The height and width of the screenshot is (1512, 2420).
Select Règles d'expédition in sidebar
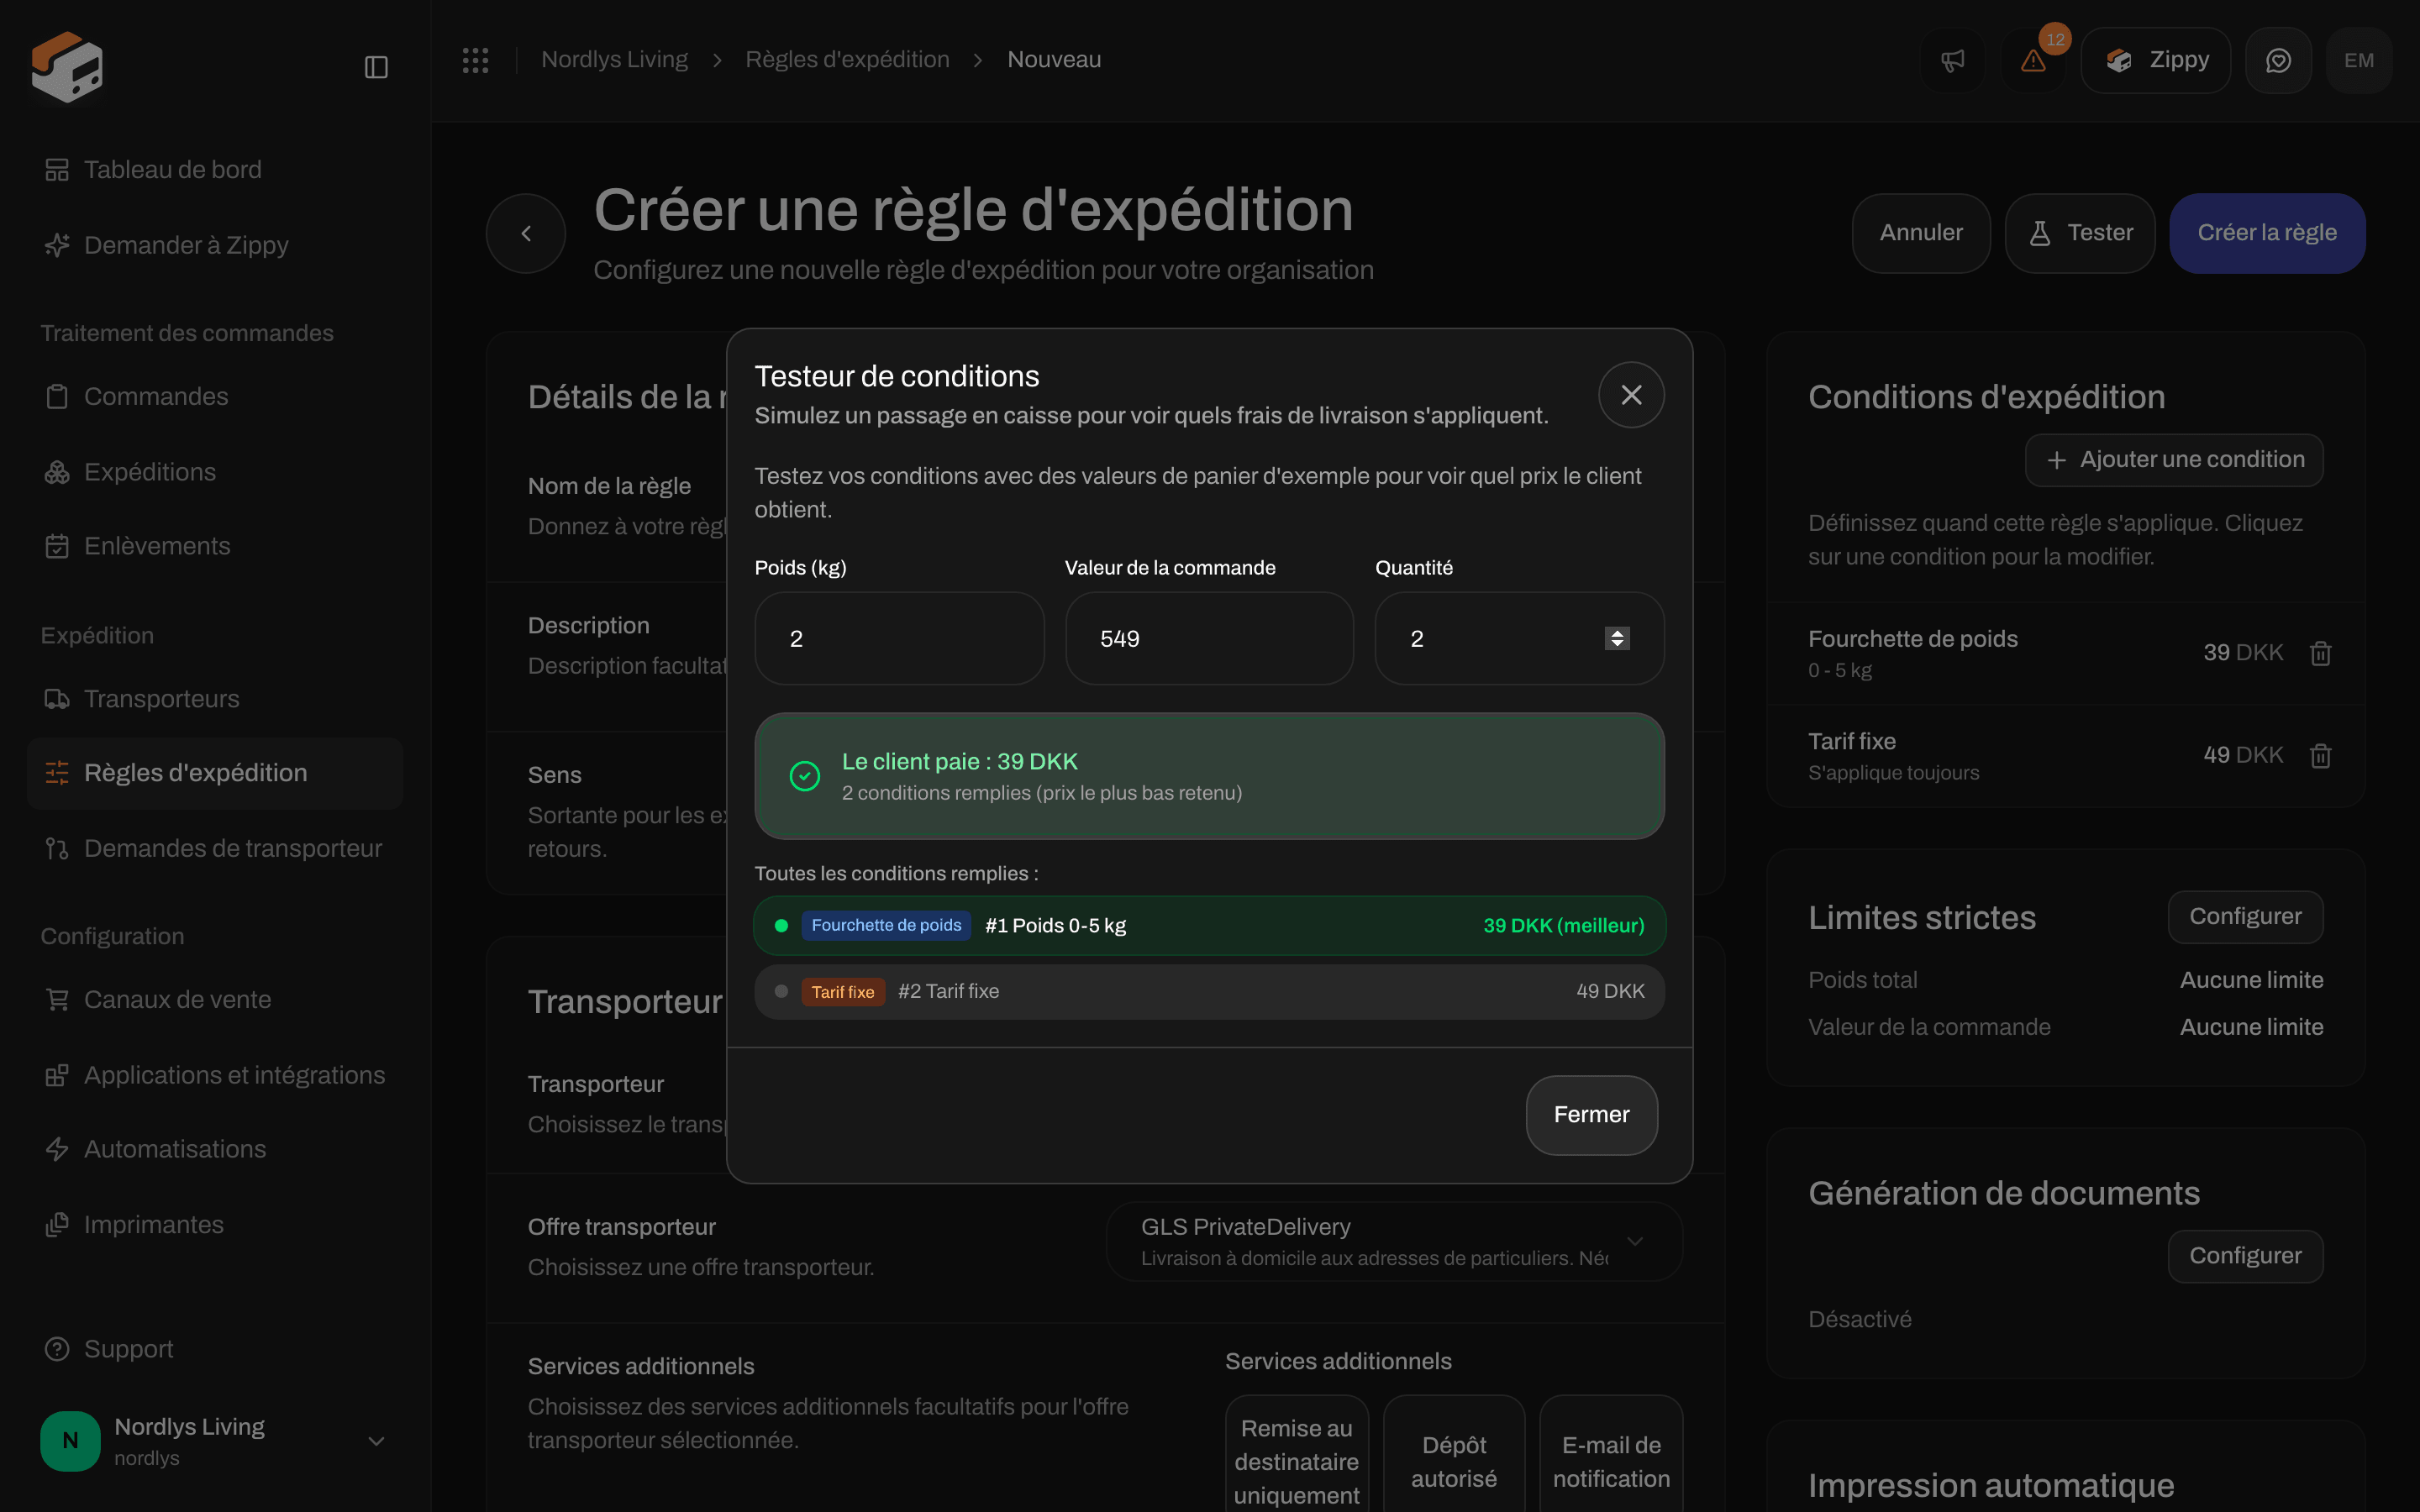click(215, 773)
